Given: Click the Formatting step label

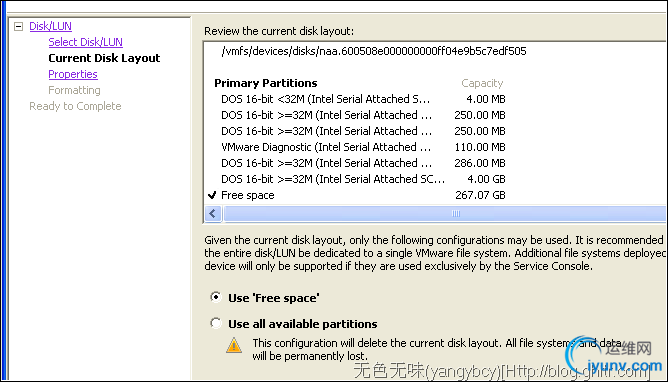Looking at the screenshot, I should (74, 90).
